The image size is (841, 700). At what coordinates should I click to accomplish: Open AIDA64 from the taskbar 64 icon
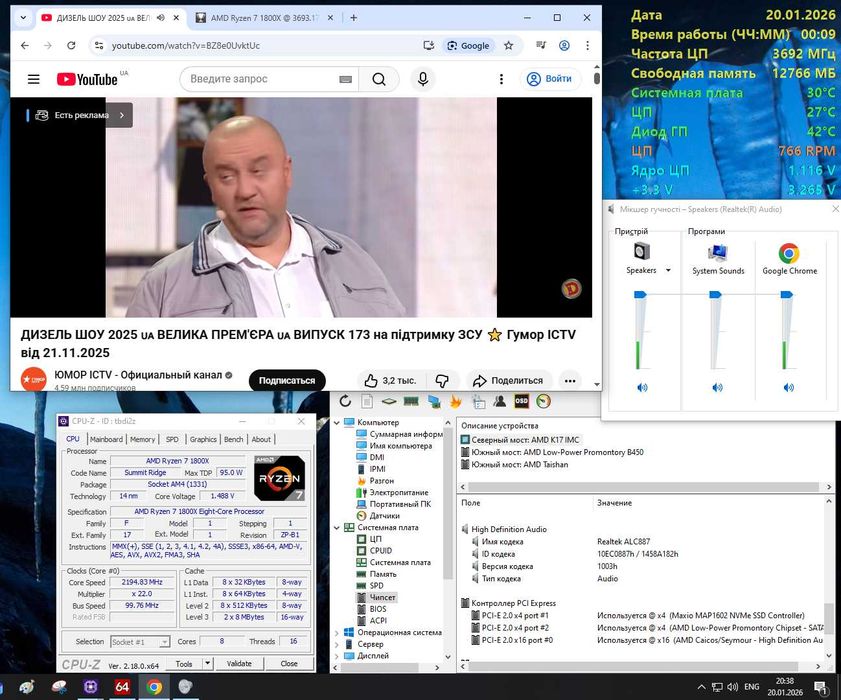122,686
